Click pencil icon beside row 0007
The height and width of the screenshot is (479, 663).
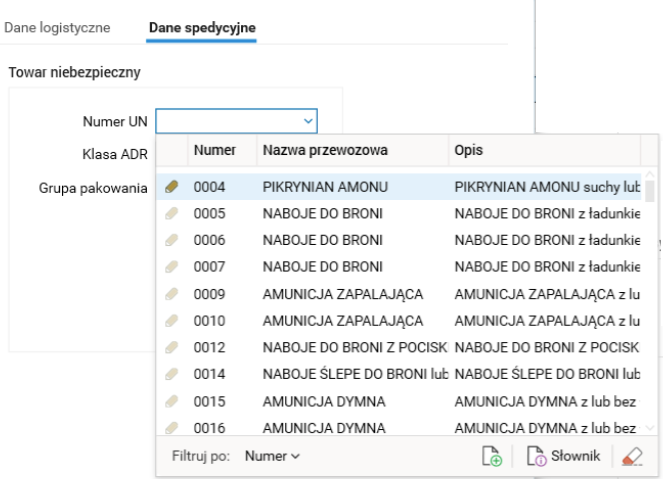[x=172, y=267]
